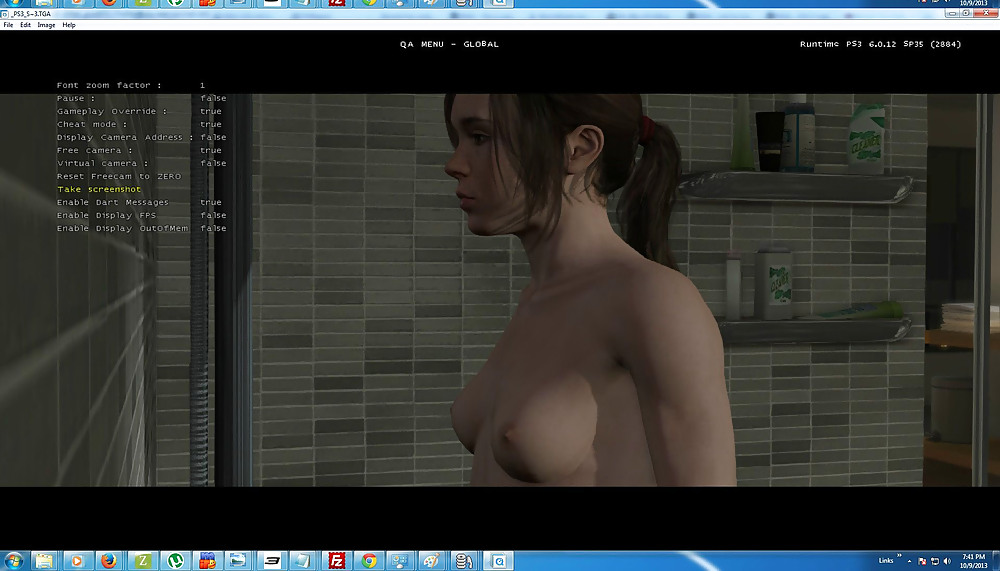1000x571 pixels.
Task: Select 'Reset Freecam to ZERO' entry
Action: coord(119,177)
